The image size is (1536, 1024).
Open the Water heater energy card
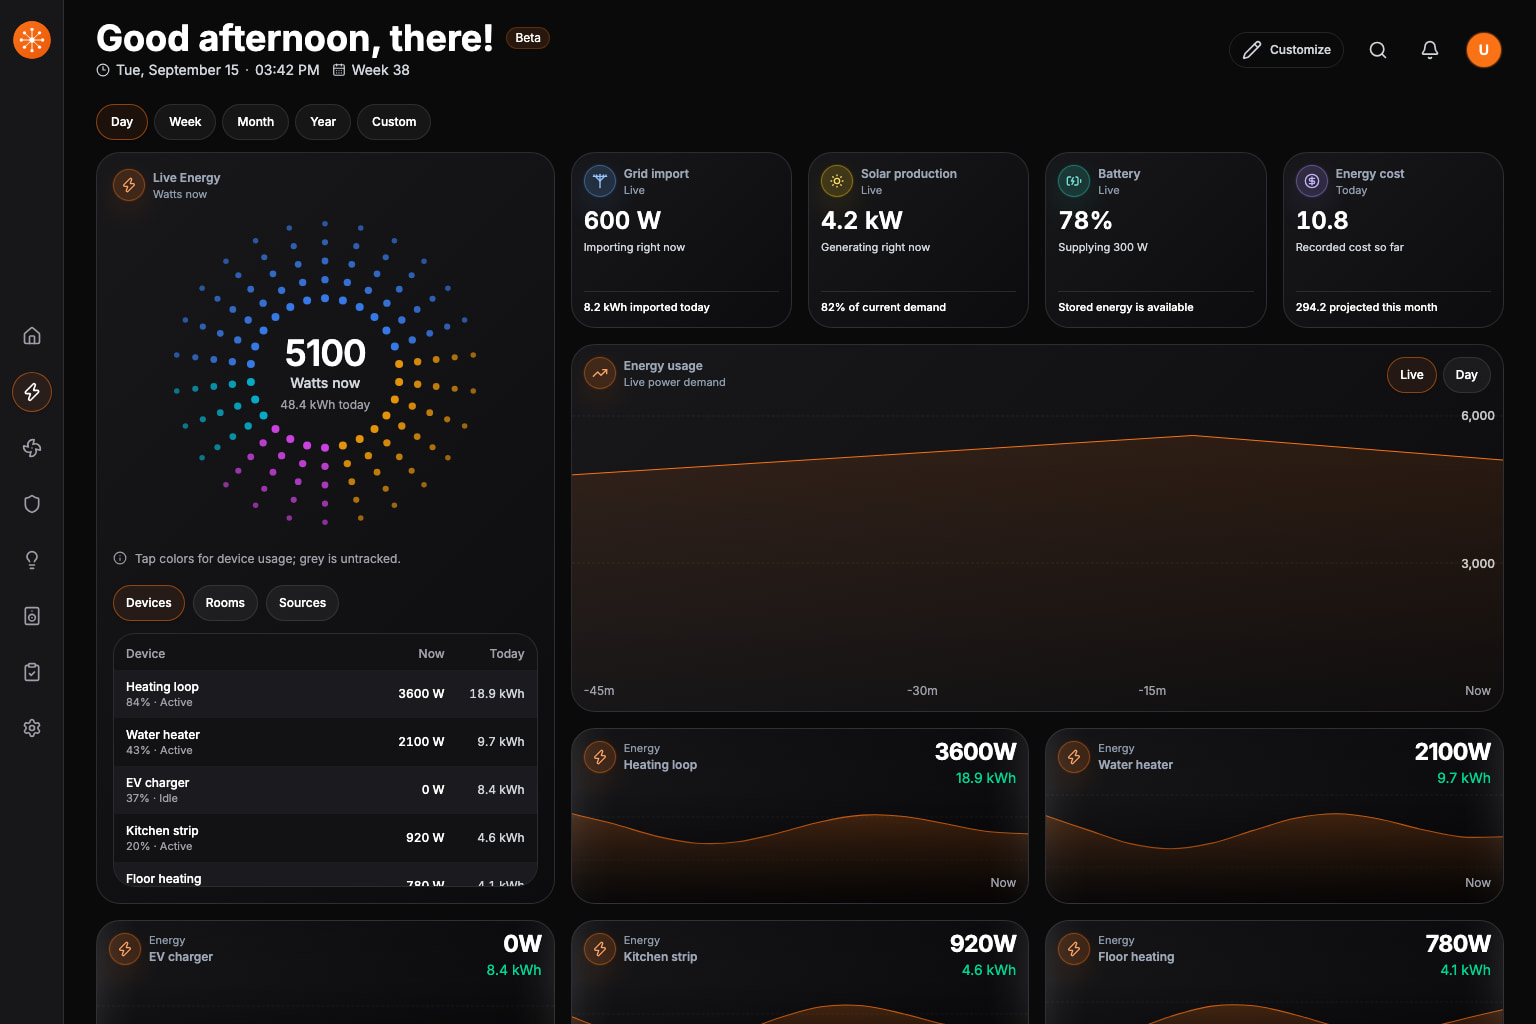[1274, 816]
